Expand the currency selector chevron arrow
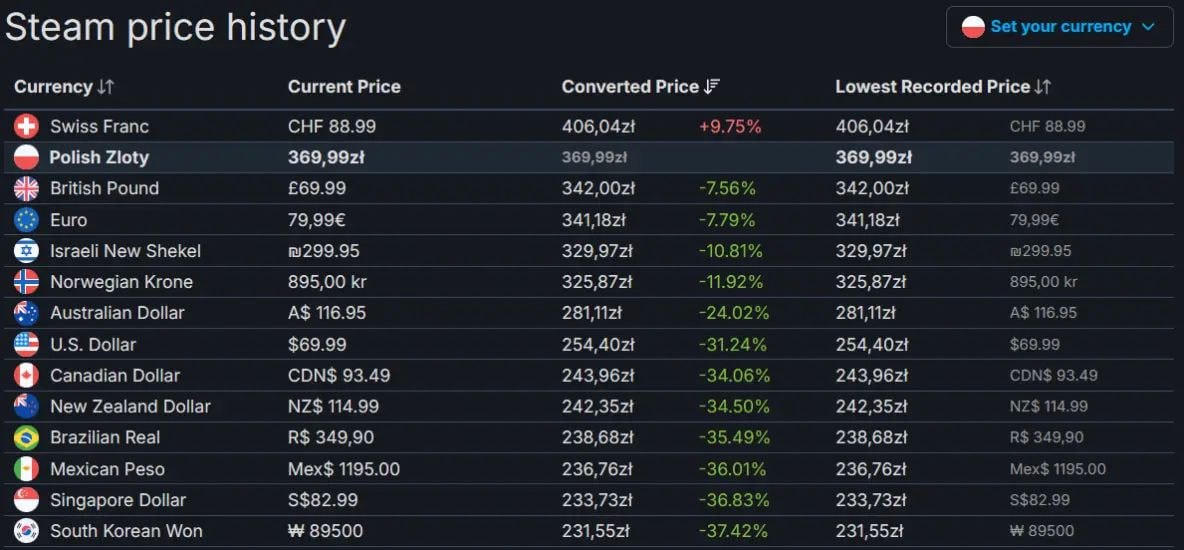Viewport: 1184px width, 550px height. click(1148, 27)
